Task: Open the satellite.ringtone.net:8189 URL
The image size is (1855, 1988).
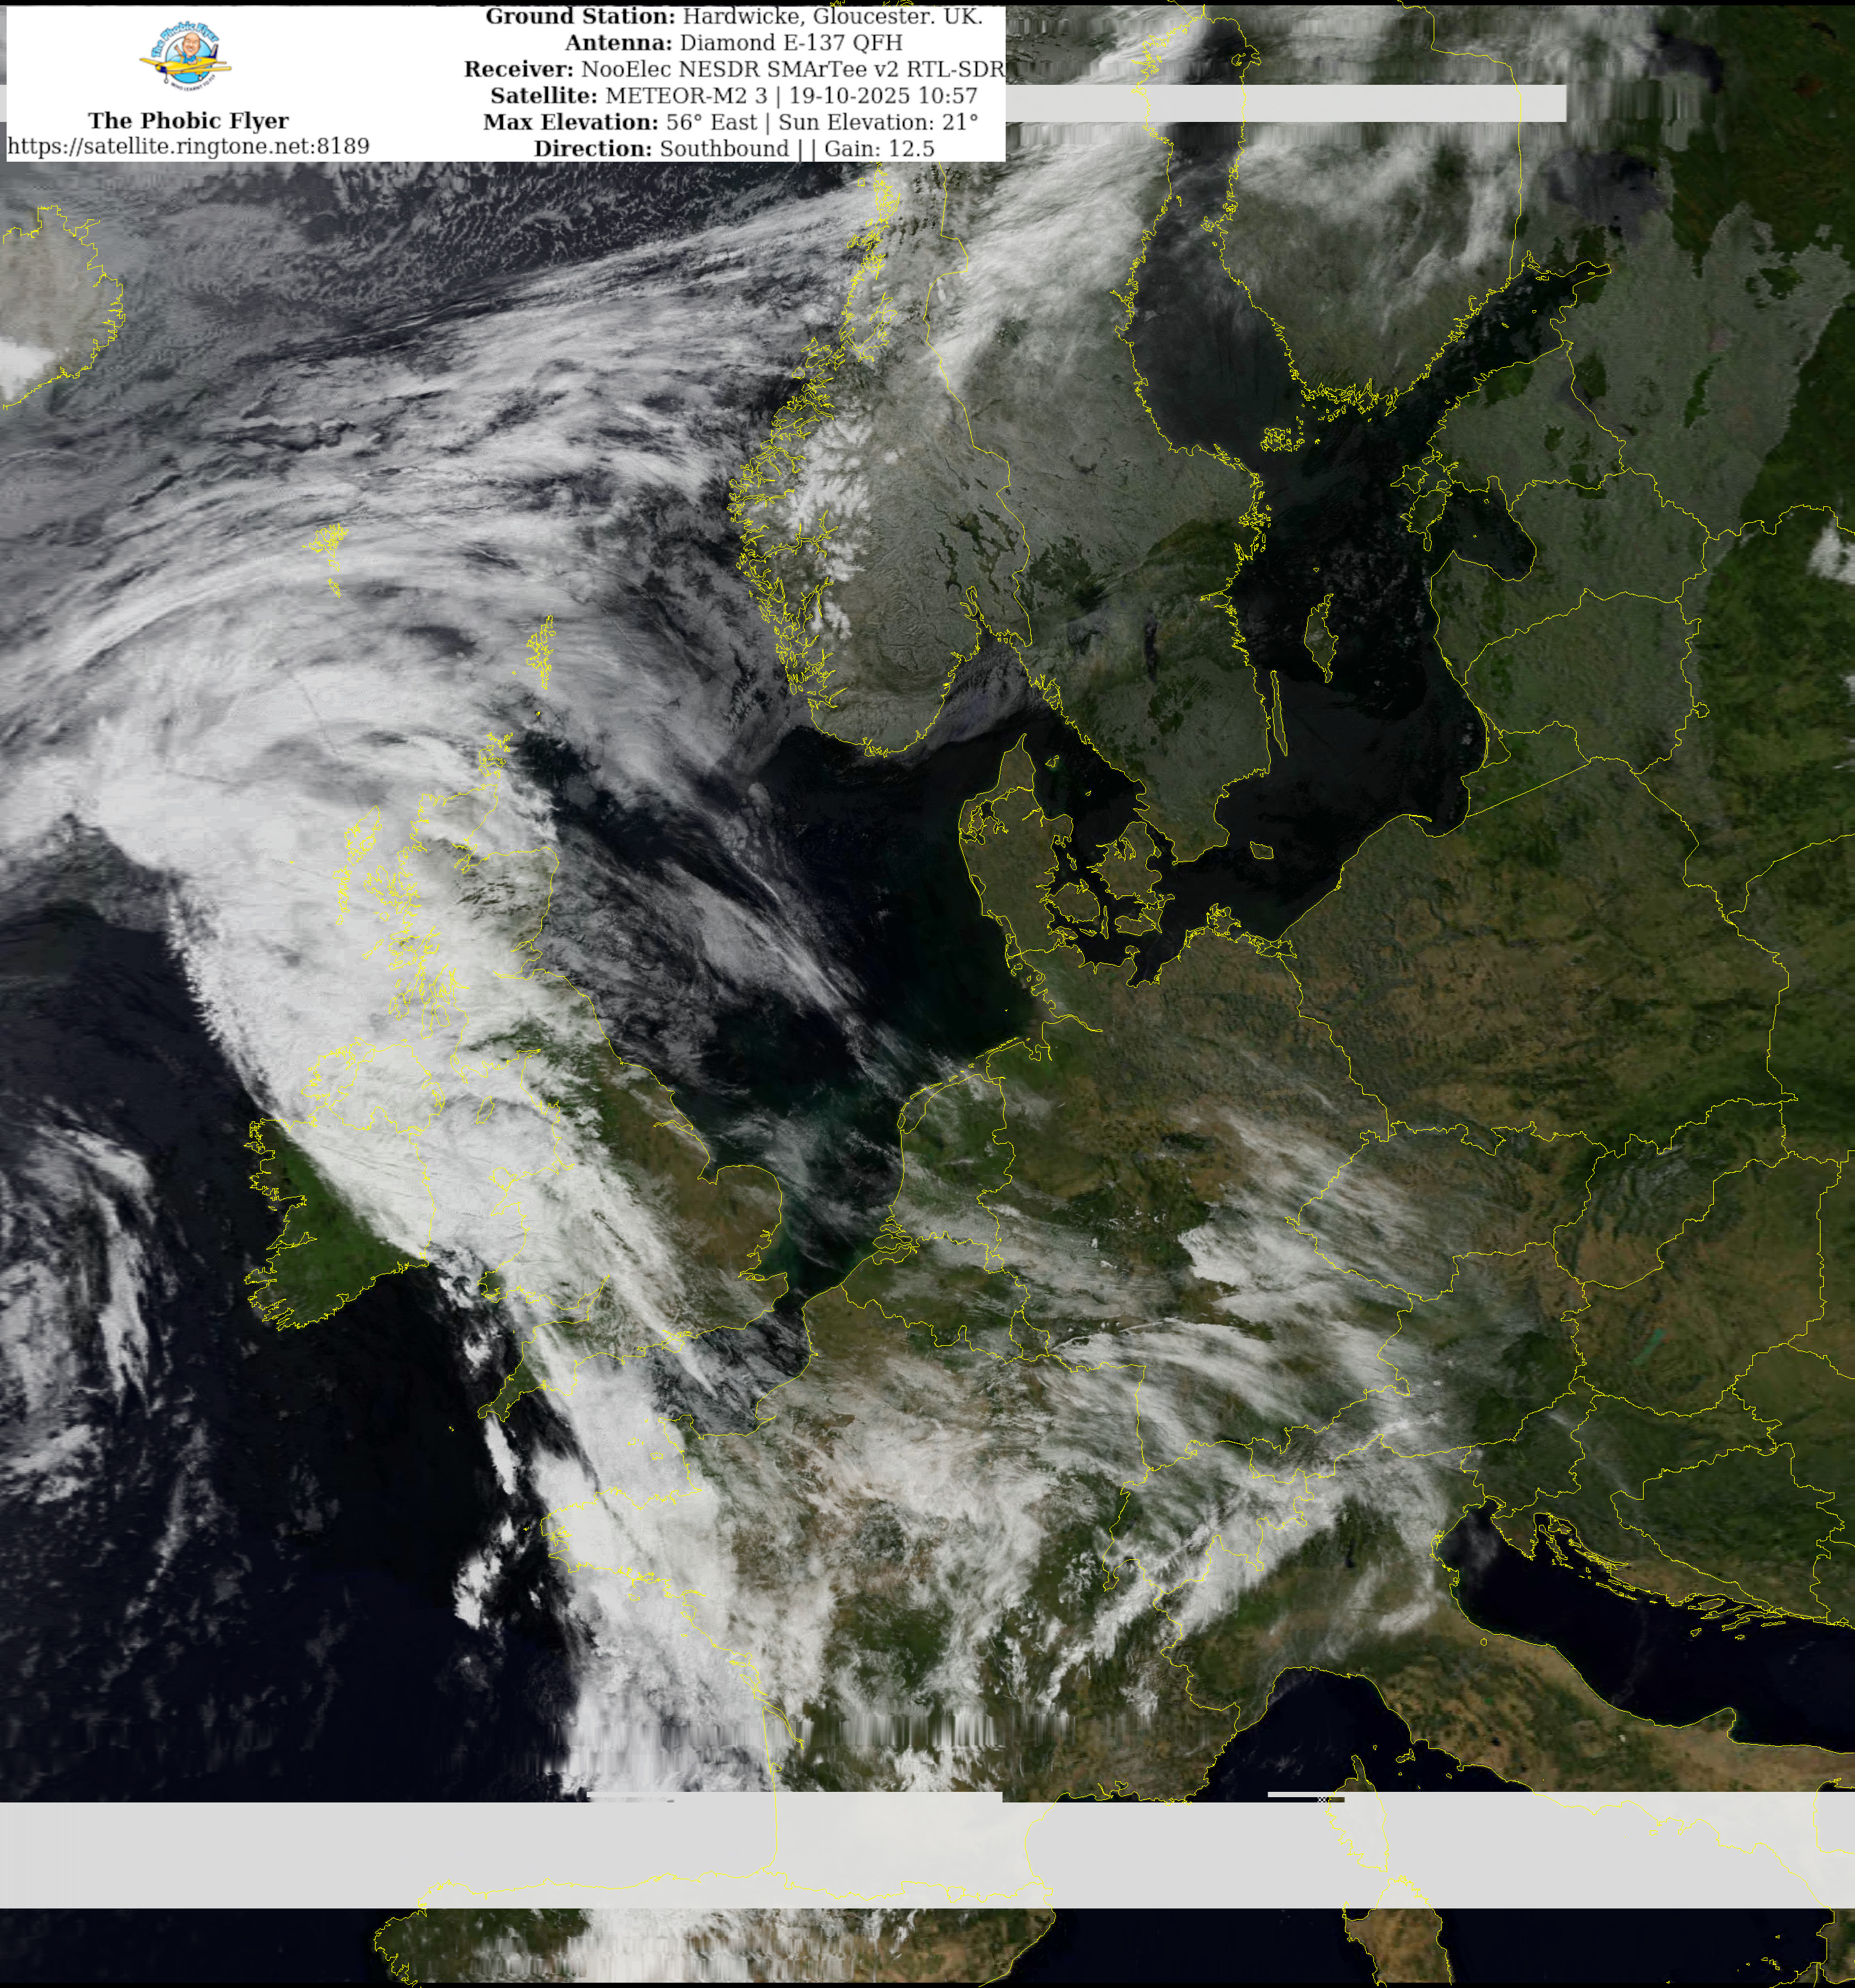Action: click(188, 147)
